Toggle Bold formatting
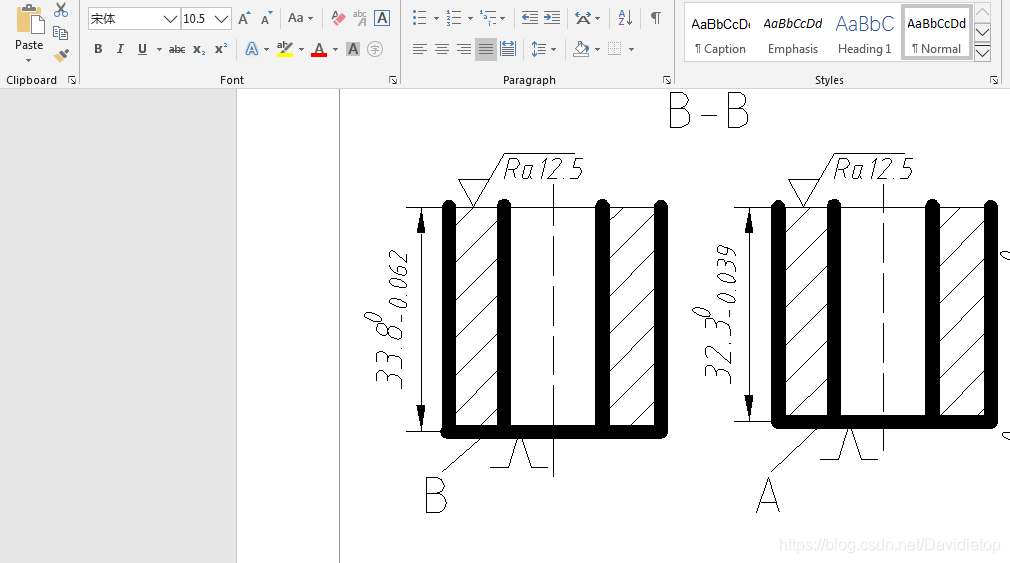 98,49
